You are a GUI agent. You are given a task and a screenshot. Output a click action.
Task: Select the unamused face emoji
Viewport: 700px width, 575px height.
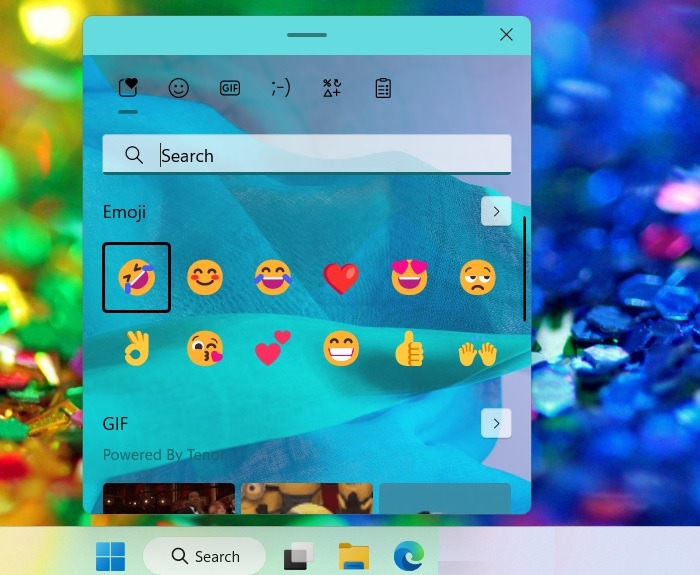tap(477, 277)
